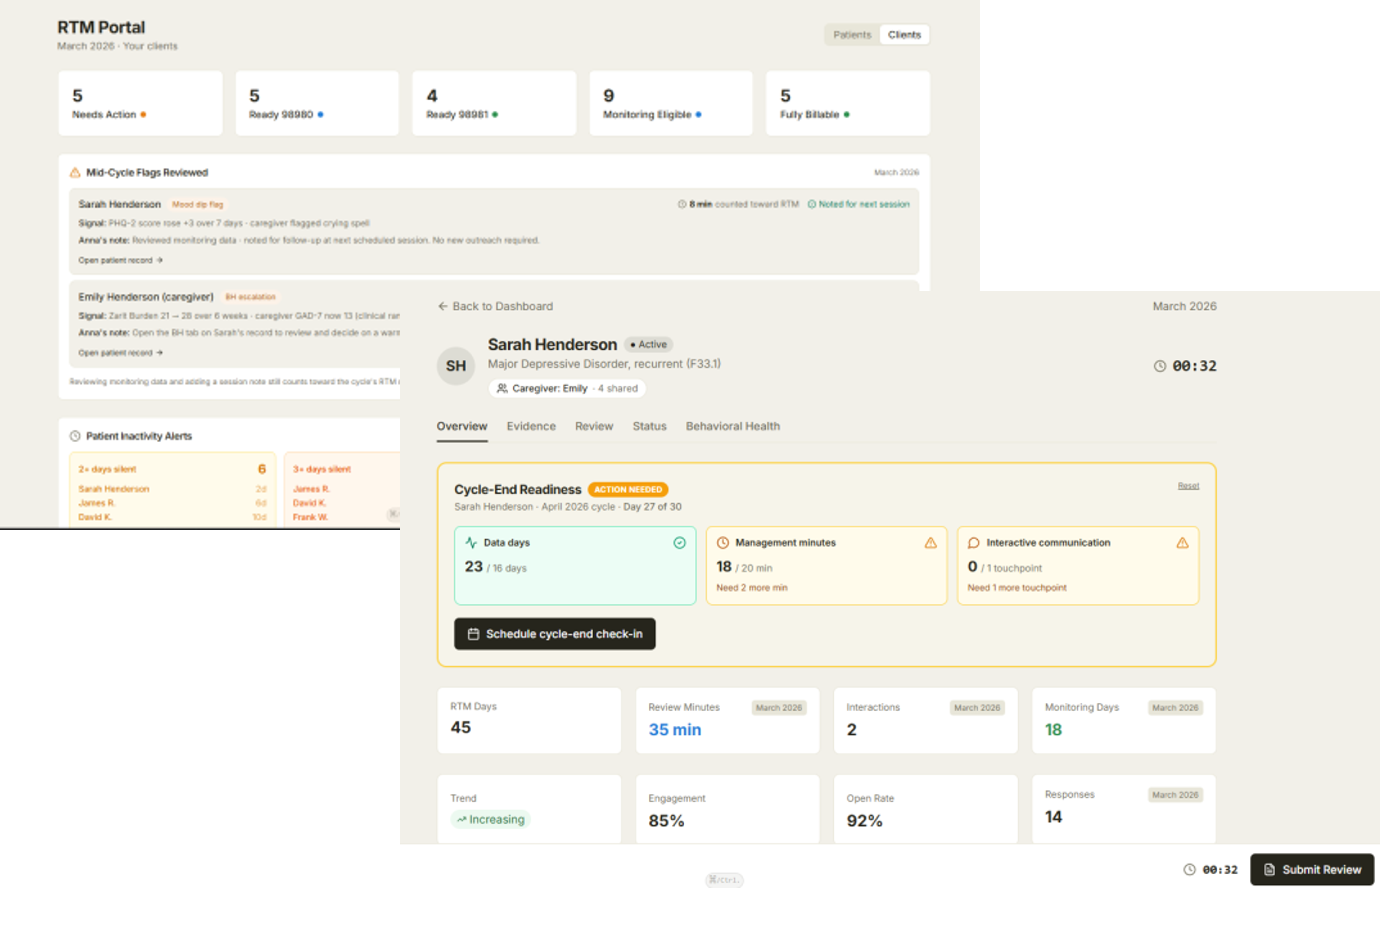The image size is (1400, 928).
Task: Select the Needs Action summary card
Action: [140, 103]
